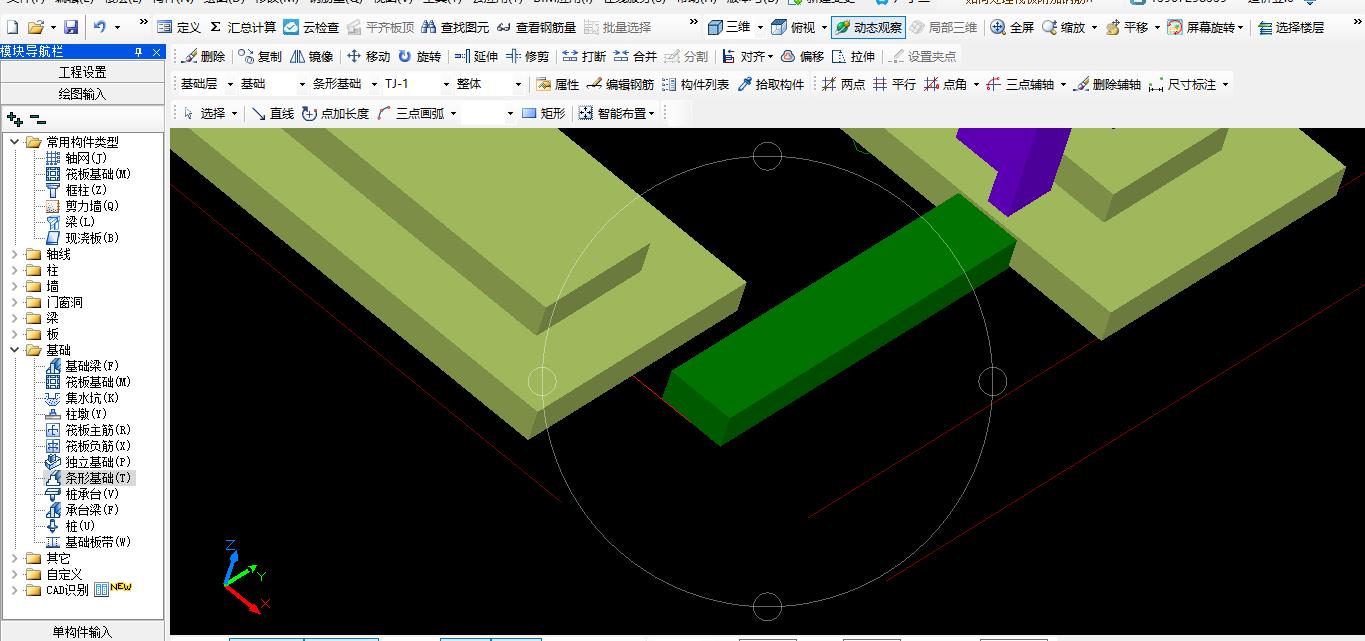Select the 复制 copy tool

coord(261,56)
